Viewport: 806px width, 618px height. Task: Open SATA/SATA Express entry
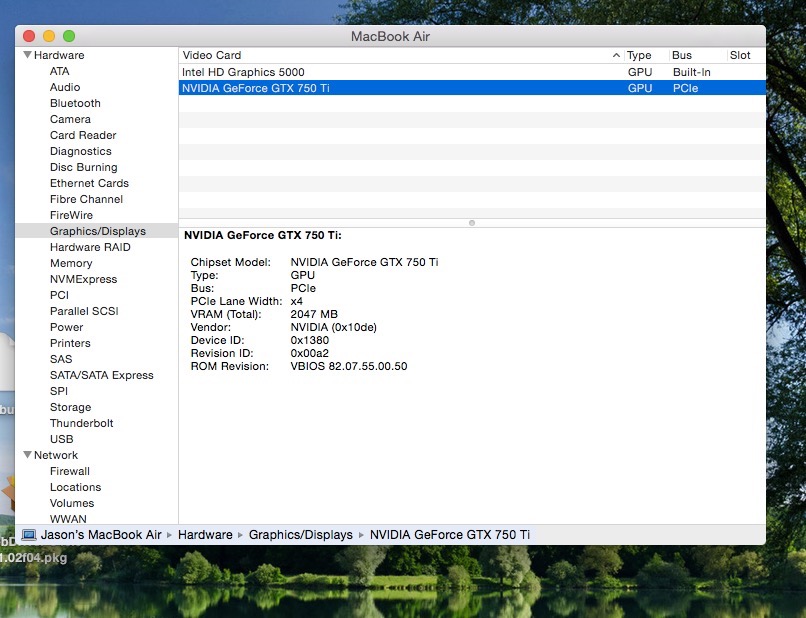[102, 375]
